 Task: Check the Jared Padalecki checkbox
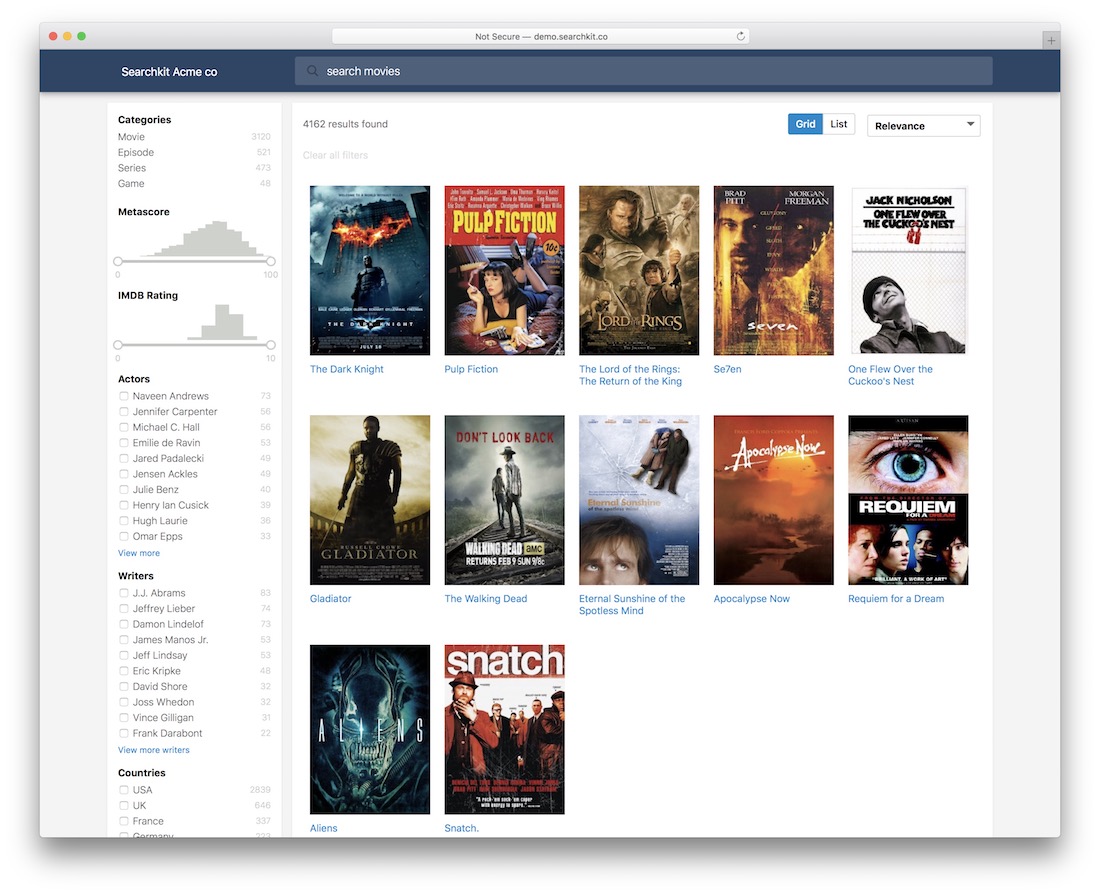pos(123,458)
